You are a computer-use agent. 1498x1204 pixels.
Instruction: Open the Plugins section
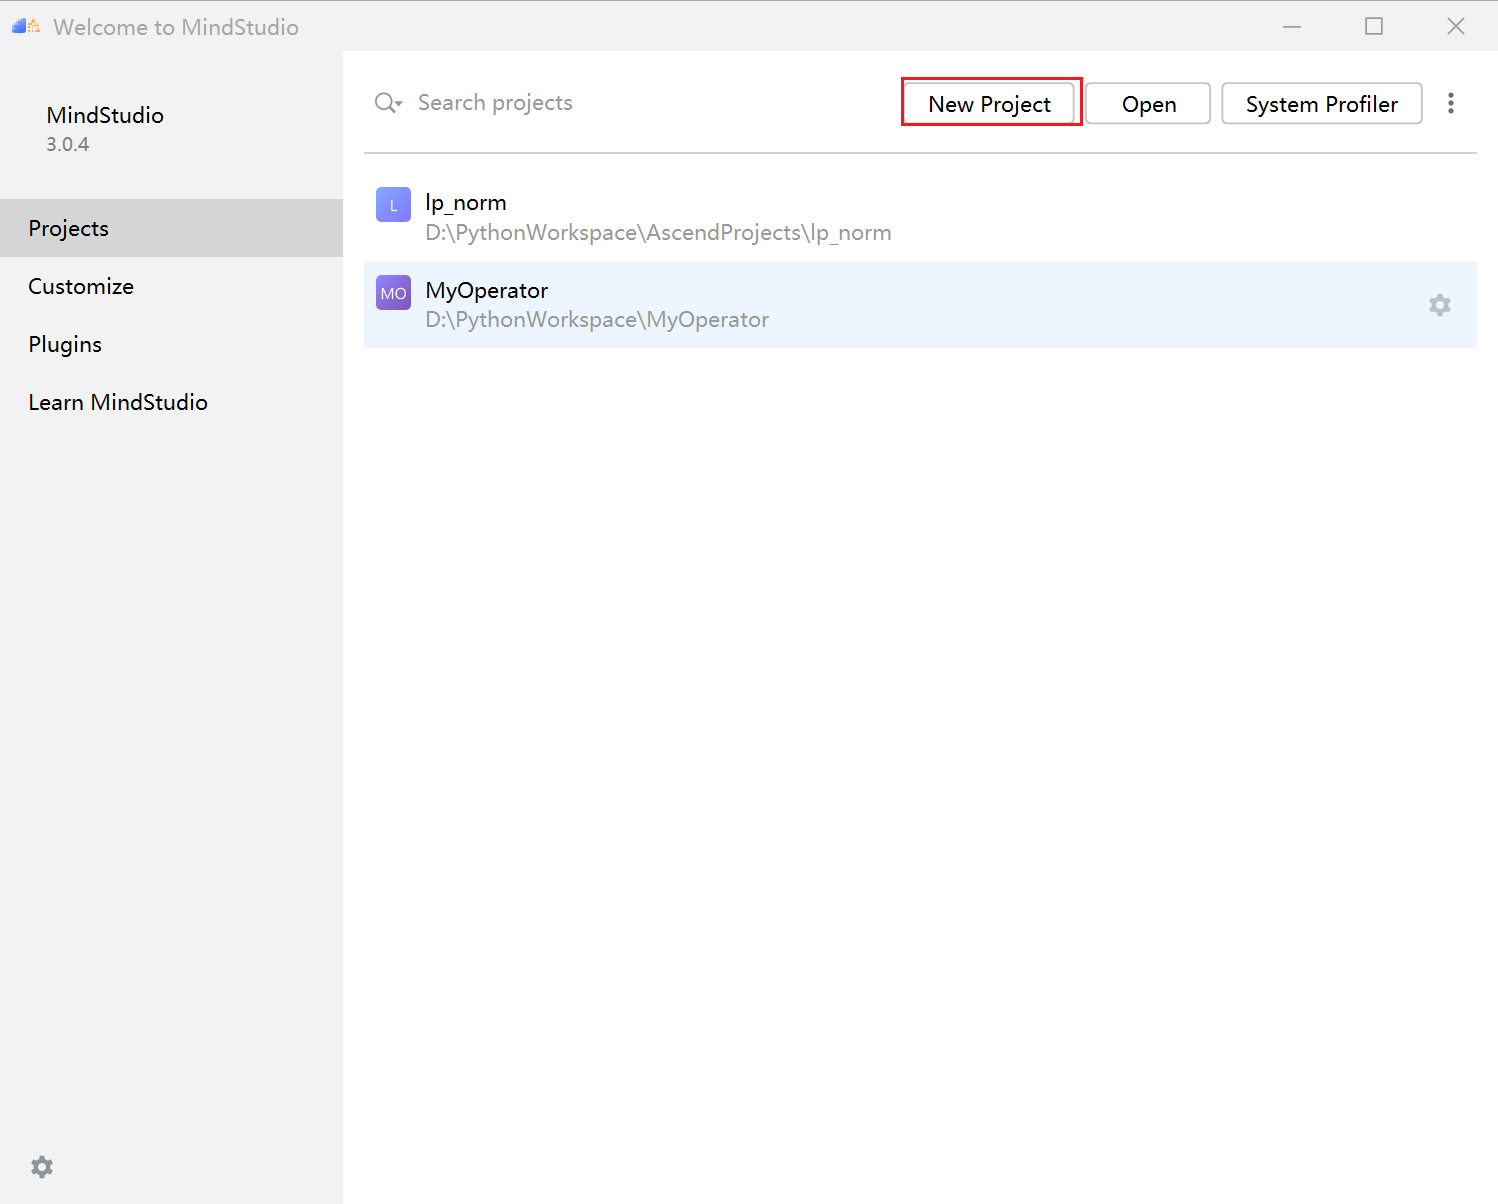[171, 344]
